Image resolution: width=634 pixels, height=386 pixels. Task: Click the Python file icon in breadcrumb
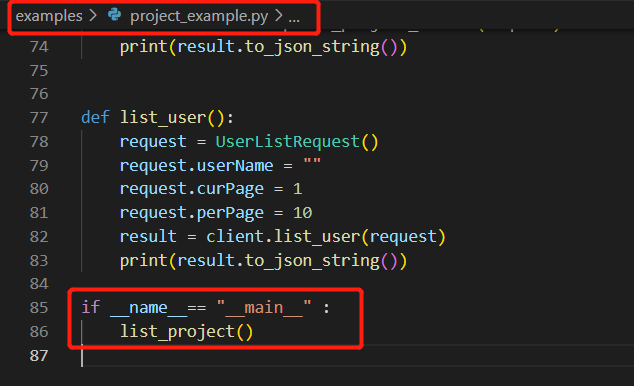(114, 15)
